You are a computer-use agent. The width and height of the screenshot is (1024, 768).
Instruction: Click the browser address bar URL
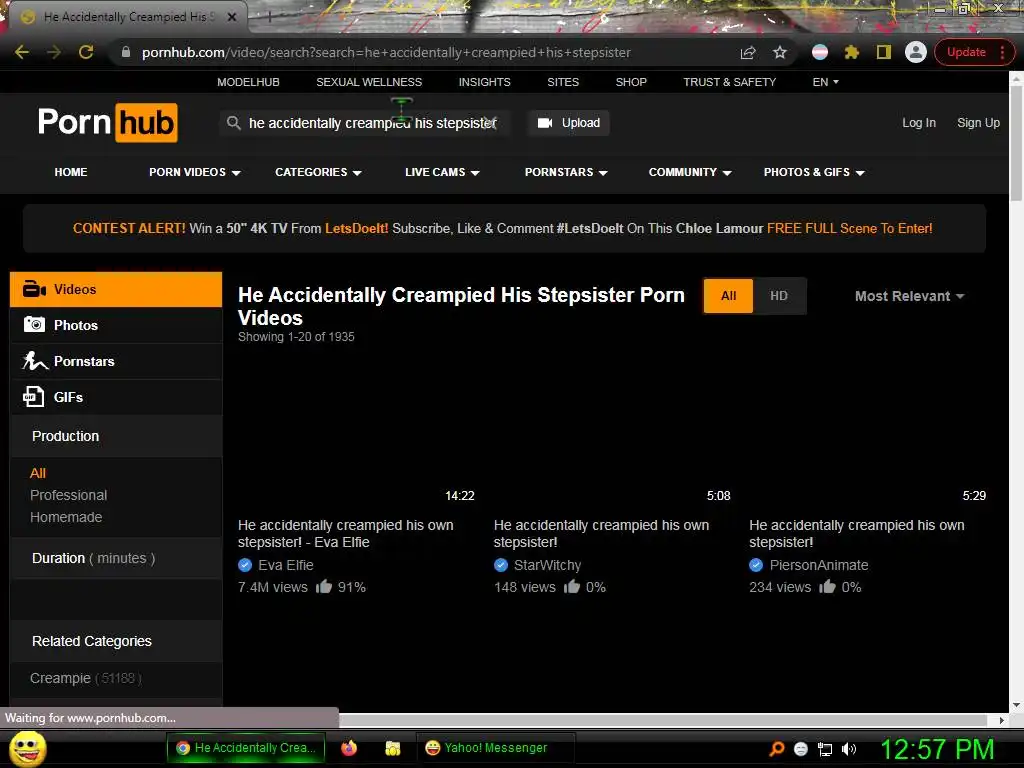387,52
